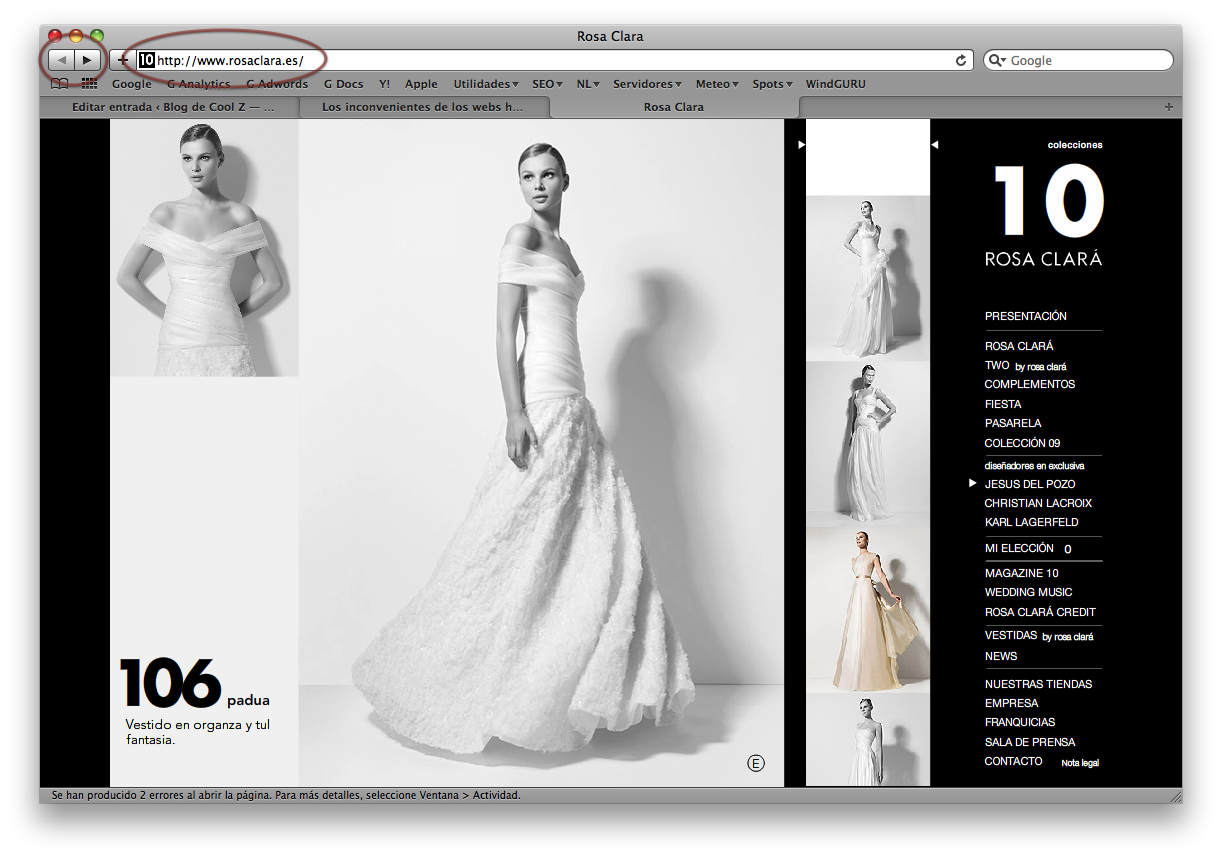Select the bottom partially visible dress thumbnail

tap(868, 740)
